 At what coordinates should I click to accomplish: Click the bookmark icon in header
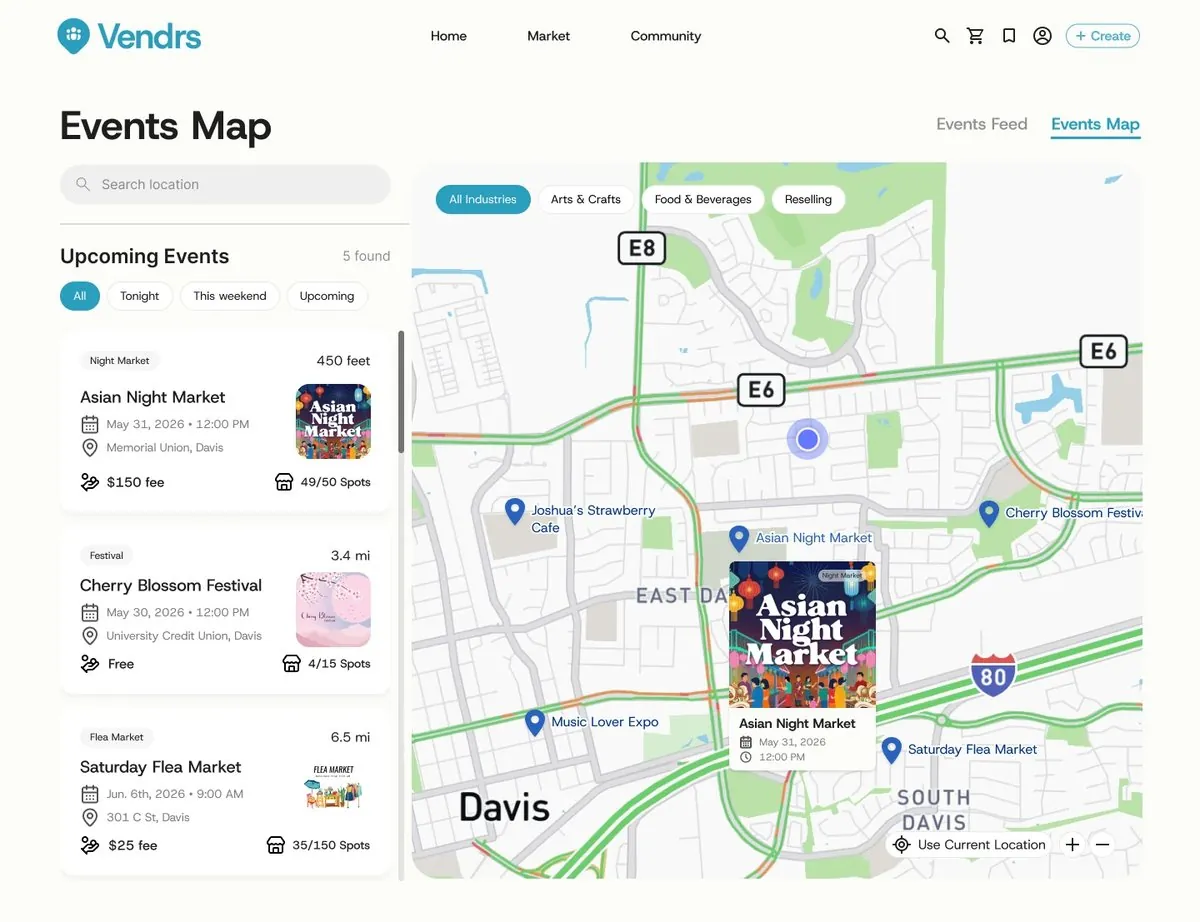tap(1009, 36)
